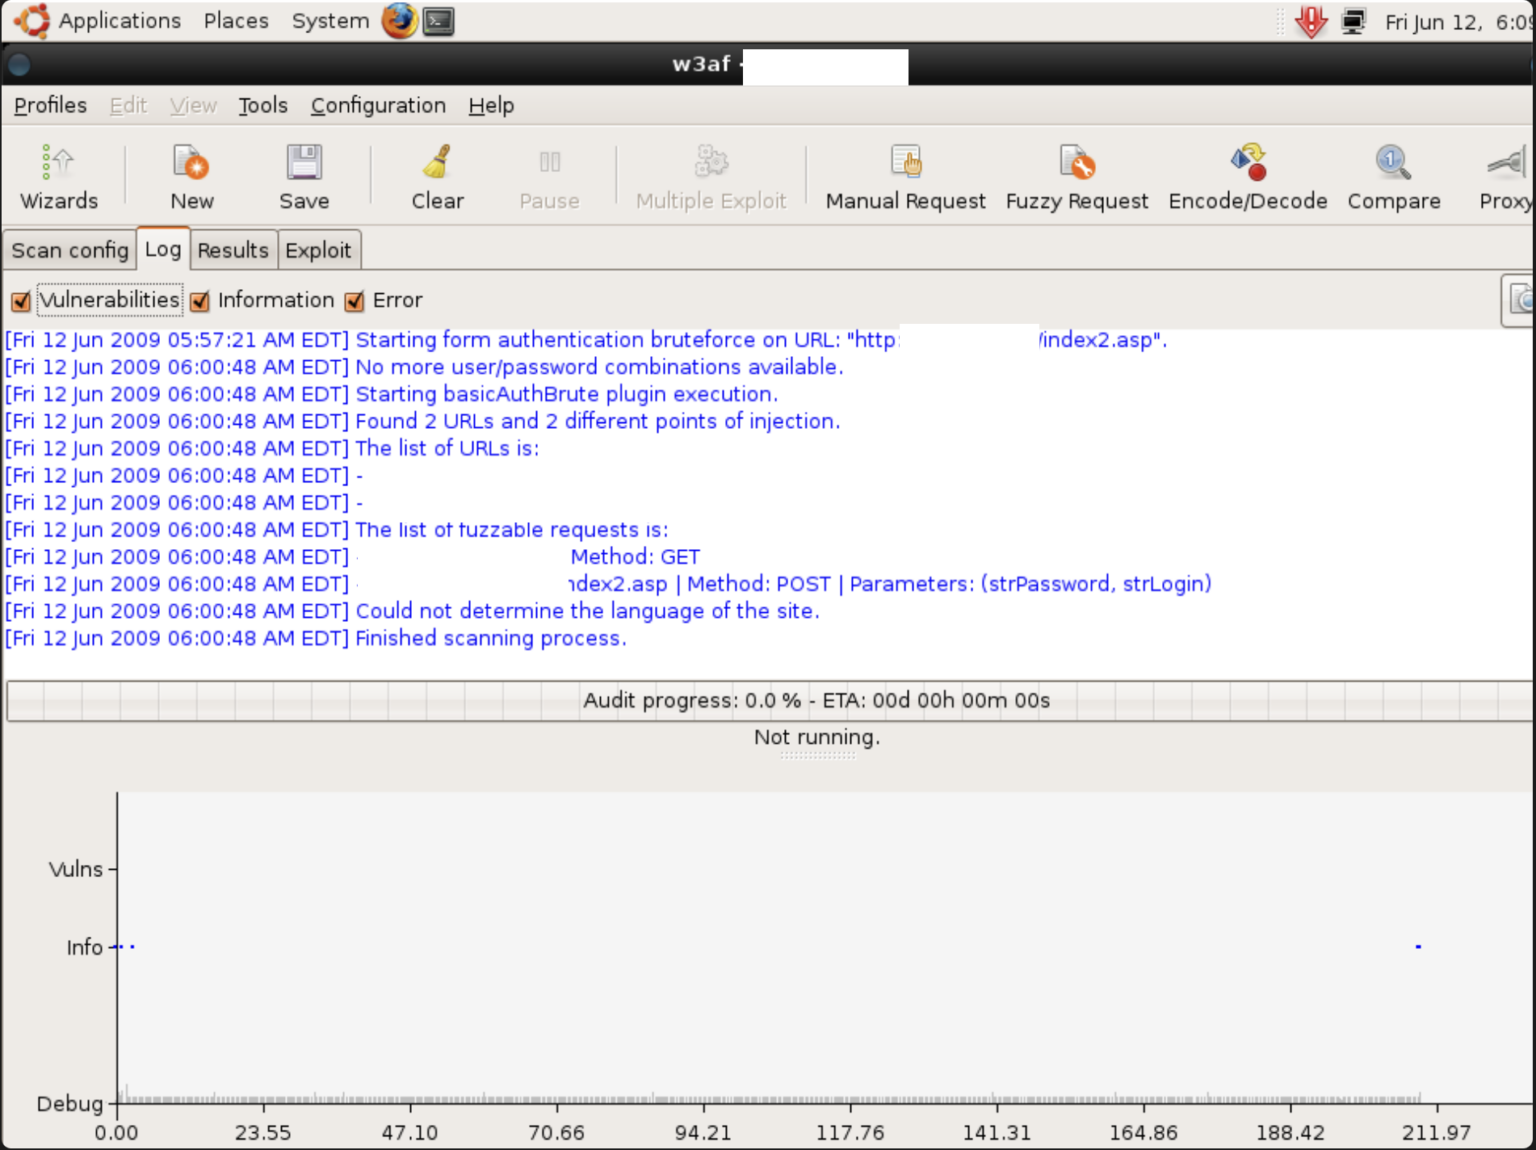The height and width of the screenshot is (1150, 1536).
Task: Open the Wizards dialog
Action: click(58, 175)
